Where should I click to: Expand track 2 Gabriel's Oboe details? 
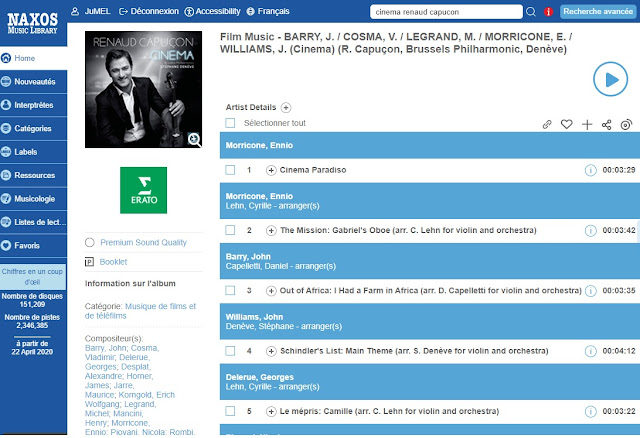click(x=271, y=231)
